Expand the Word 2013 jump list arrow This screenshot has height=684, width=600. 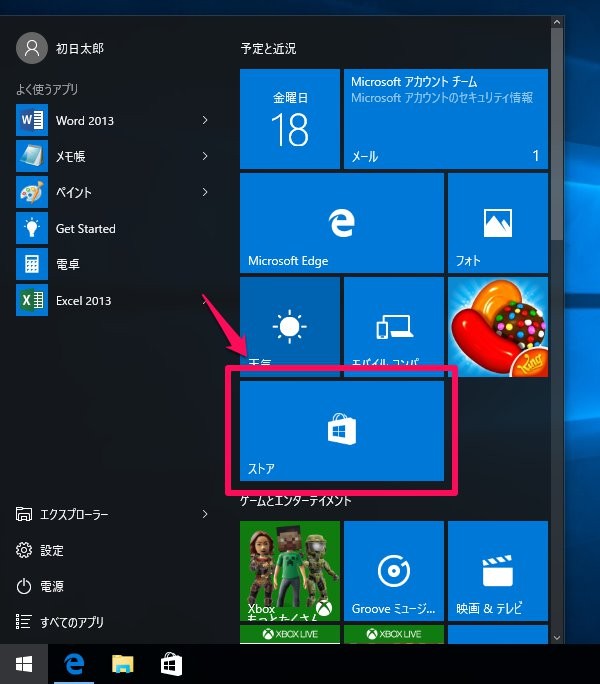205,120
